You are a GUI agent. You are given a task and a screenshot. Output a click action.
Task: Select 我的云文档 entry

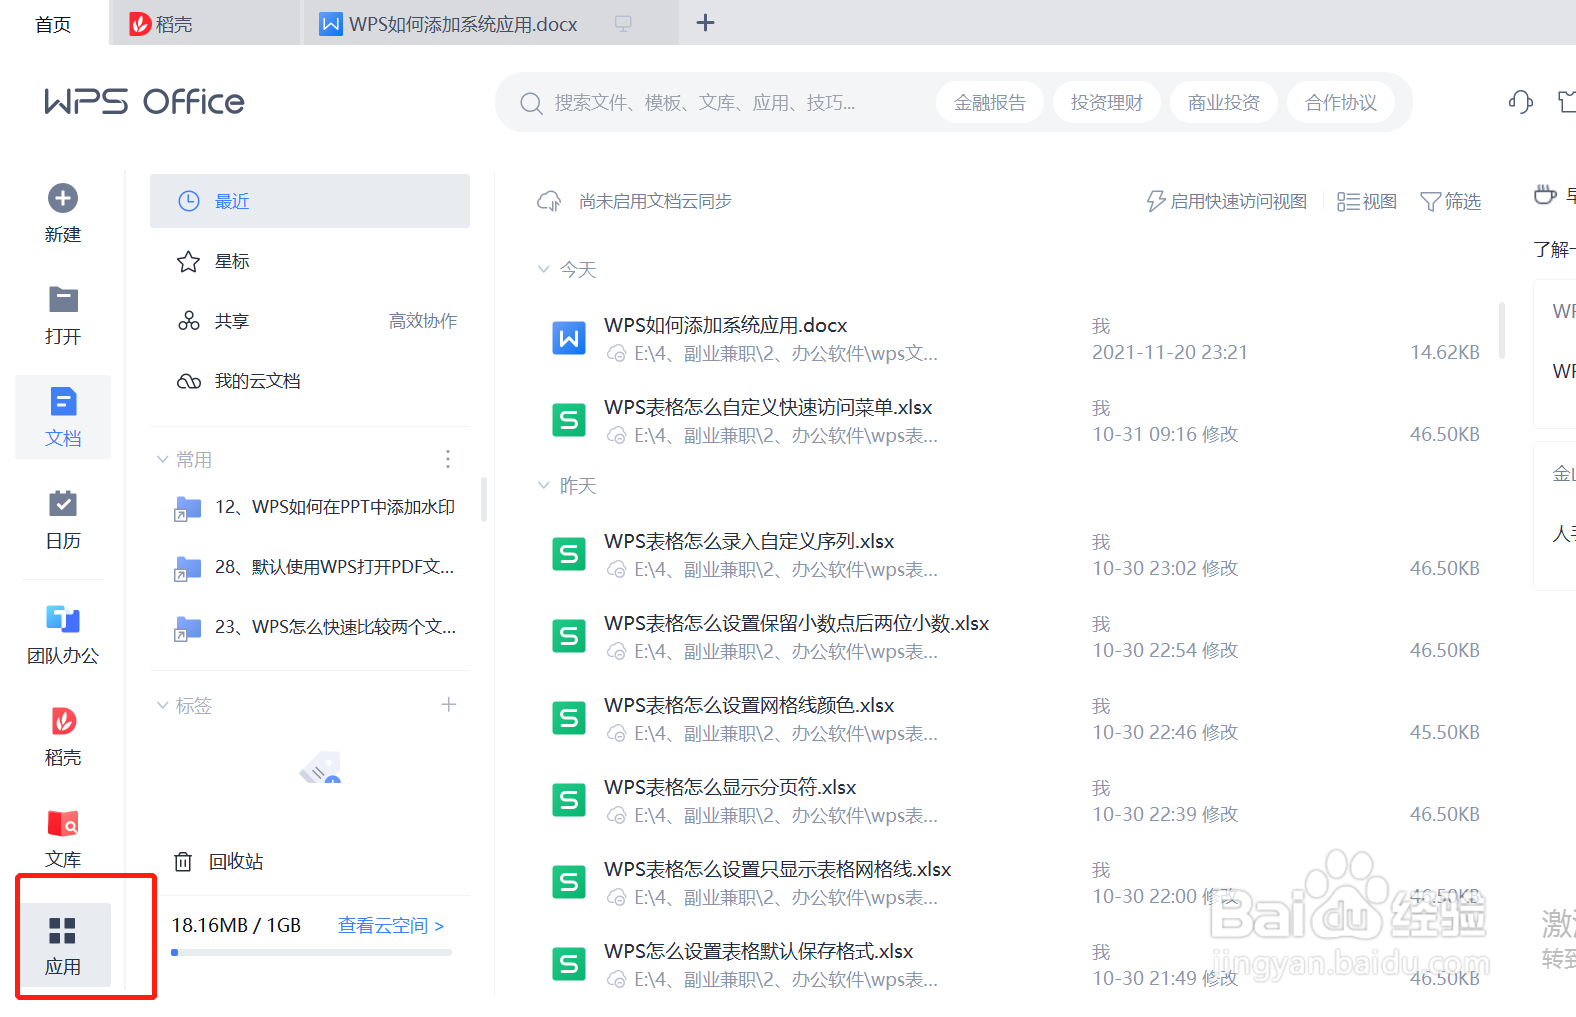310,381
